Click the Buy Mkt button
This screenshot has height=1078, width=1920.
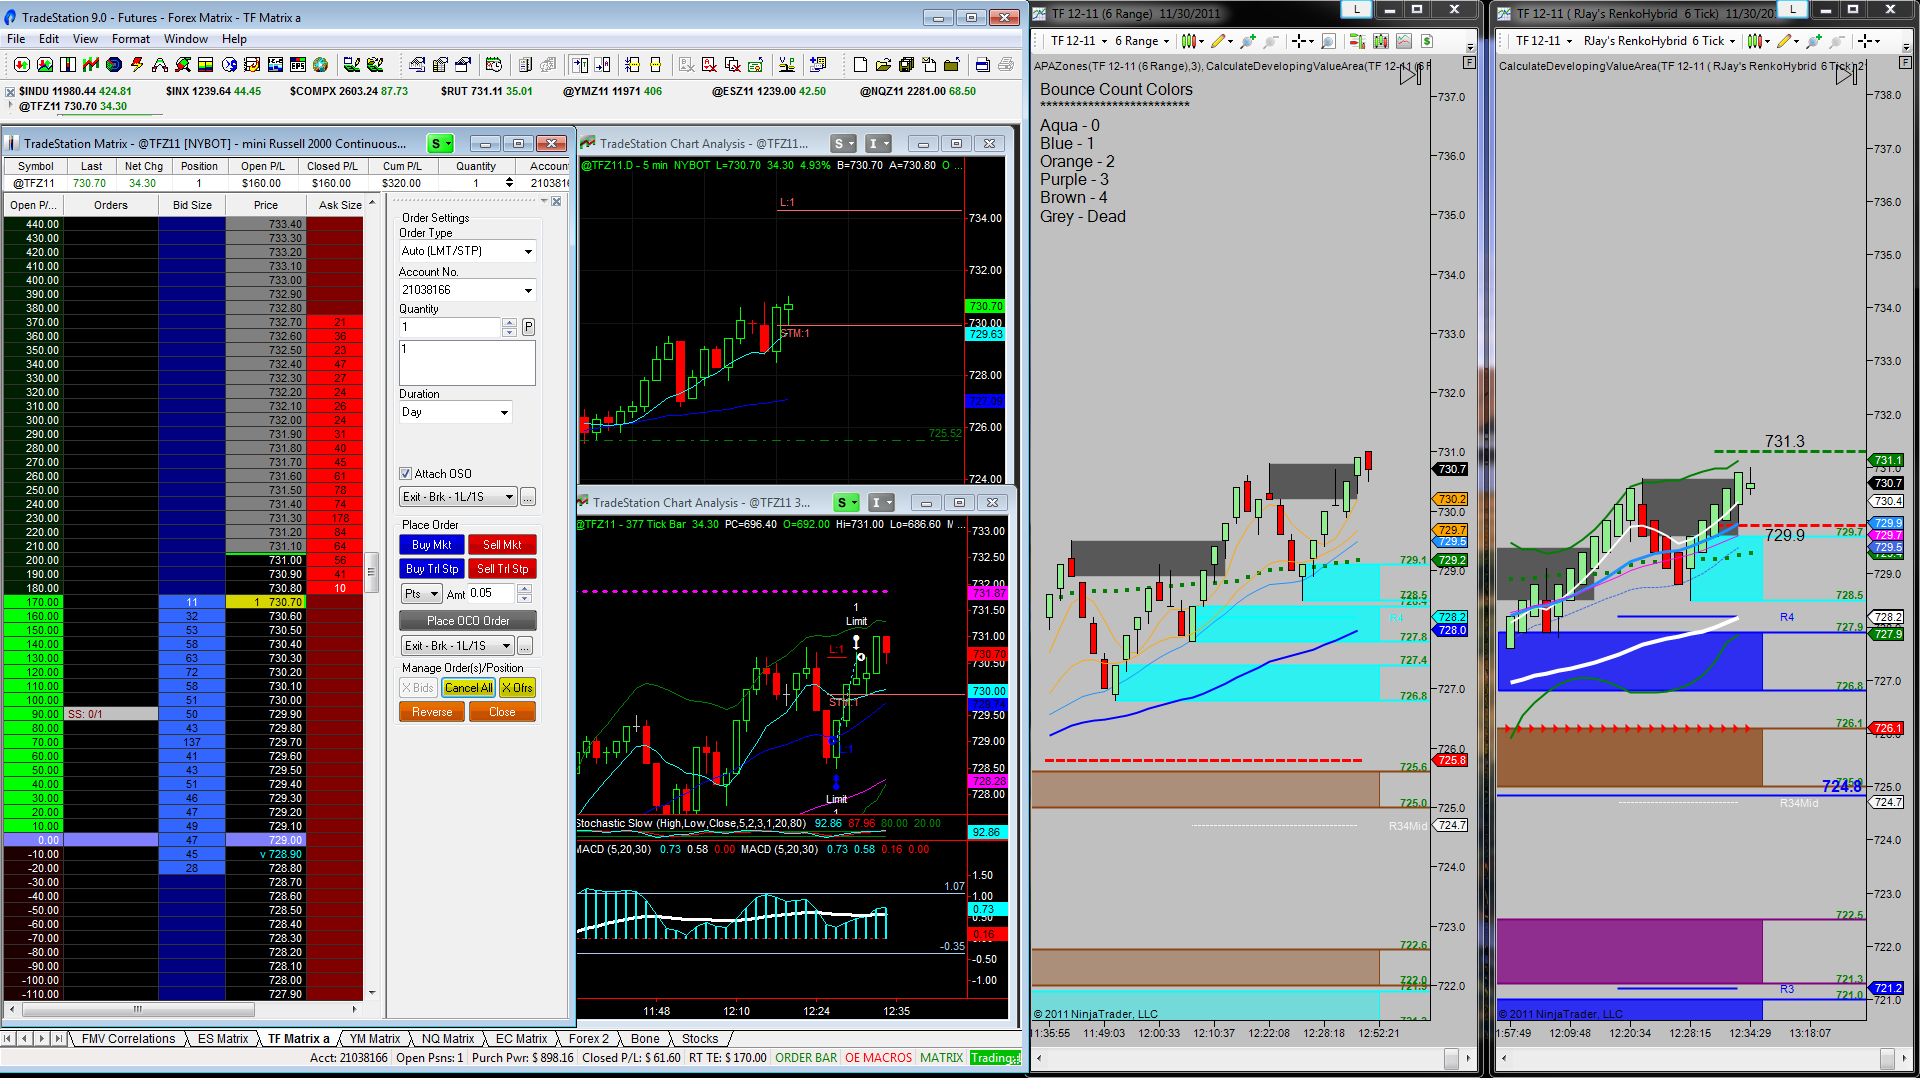point(431,545)
